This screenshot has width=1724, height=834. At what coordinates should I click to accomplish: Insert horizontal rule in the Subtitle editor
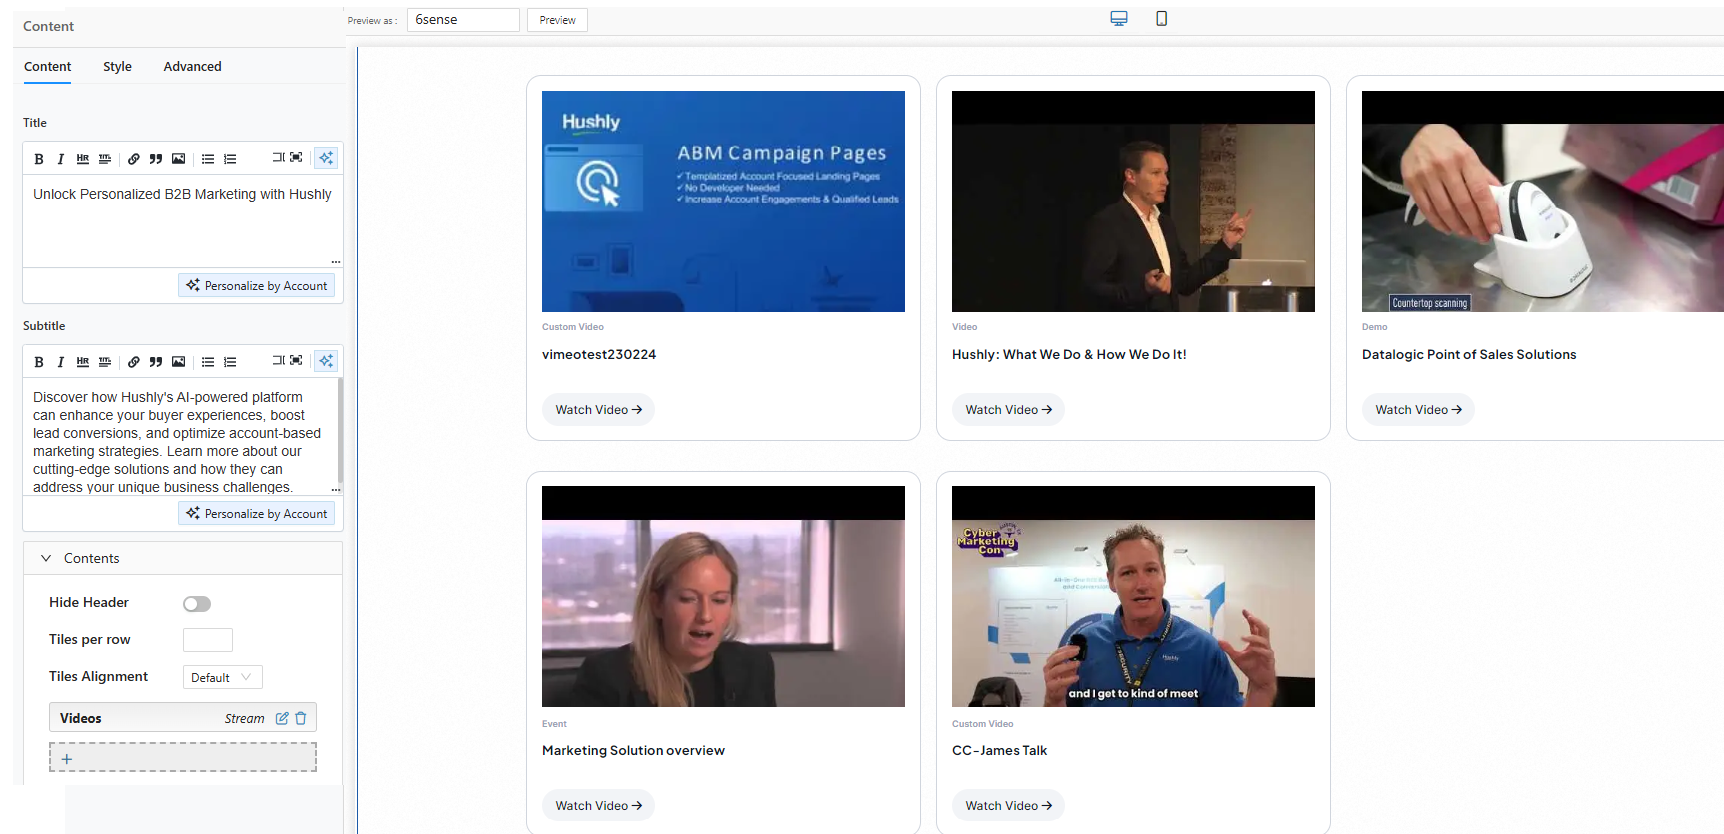[83, 362]
